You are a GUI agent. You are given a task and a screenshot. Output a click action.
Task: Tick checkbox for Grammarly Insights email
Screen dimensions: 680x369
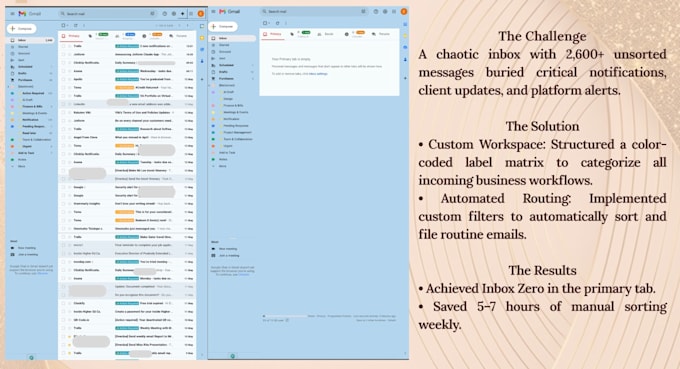(x=64, y=203)
